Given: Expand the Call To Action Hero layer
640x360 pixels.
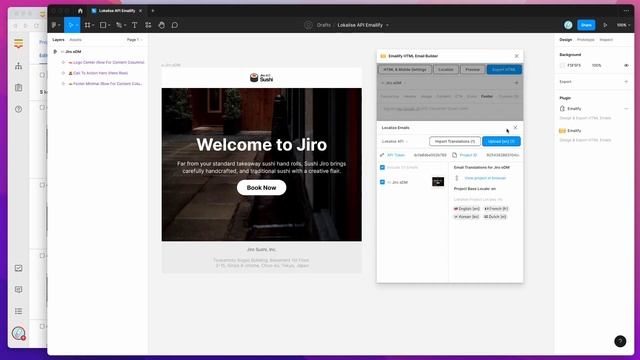Looking at the screenshot, I should click(63, 73).
